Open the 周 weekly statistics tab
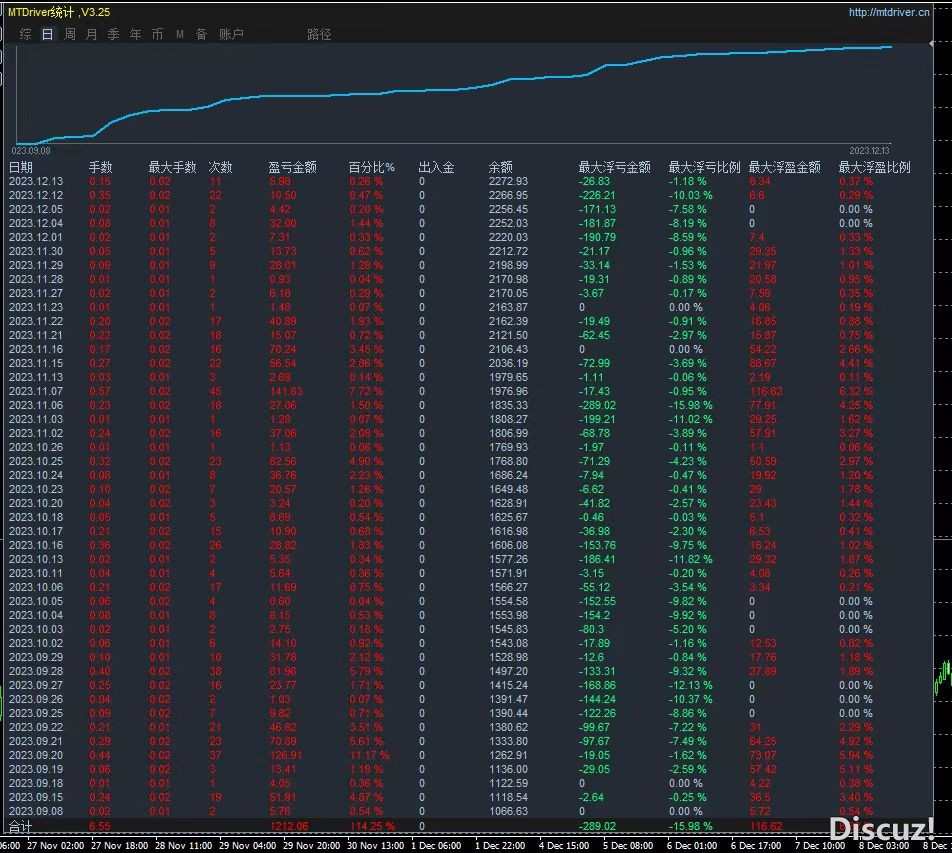 [x=70, y=34]
